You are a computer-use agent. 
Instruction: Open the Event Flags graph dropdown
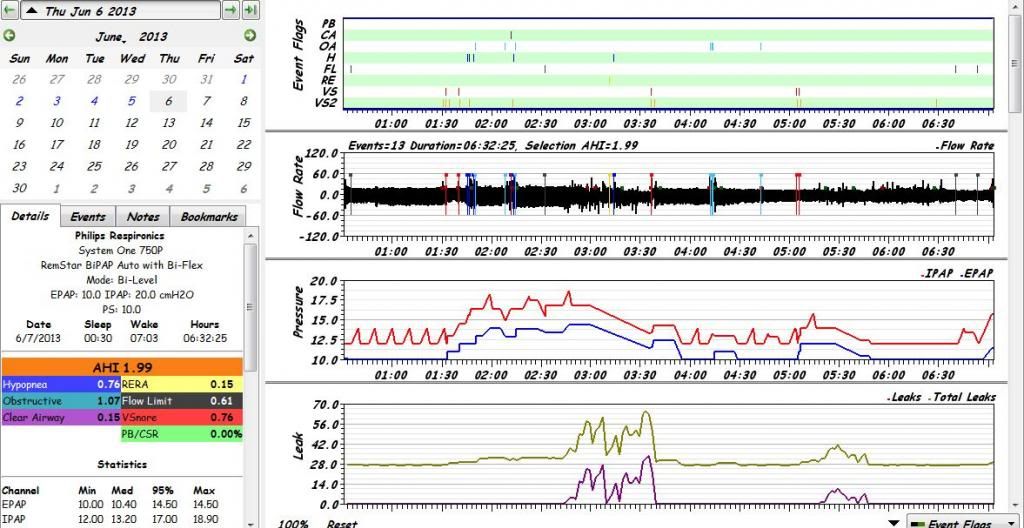point(953,521)
